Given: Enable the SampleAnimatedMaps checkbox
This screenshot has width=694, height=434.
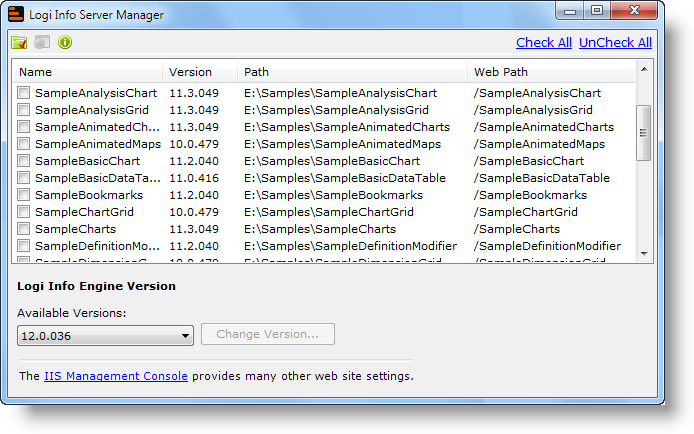Looking at the screenshot, I should (x=23, y=144).
